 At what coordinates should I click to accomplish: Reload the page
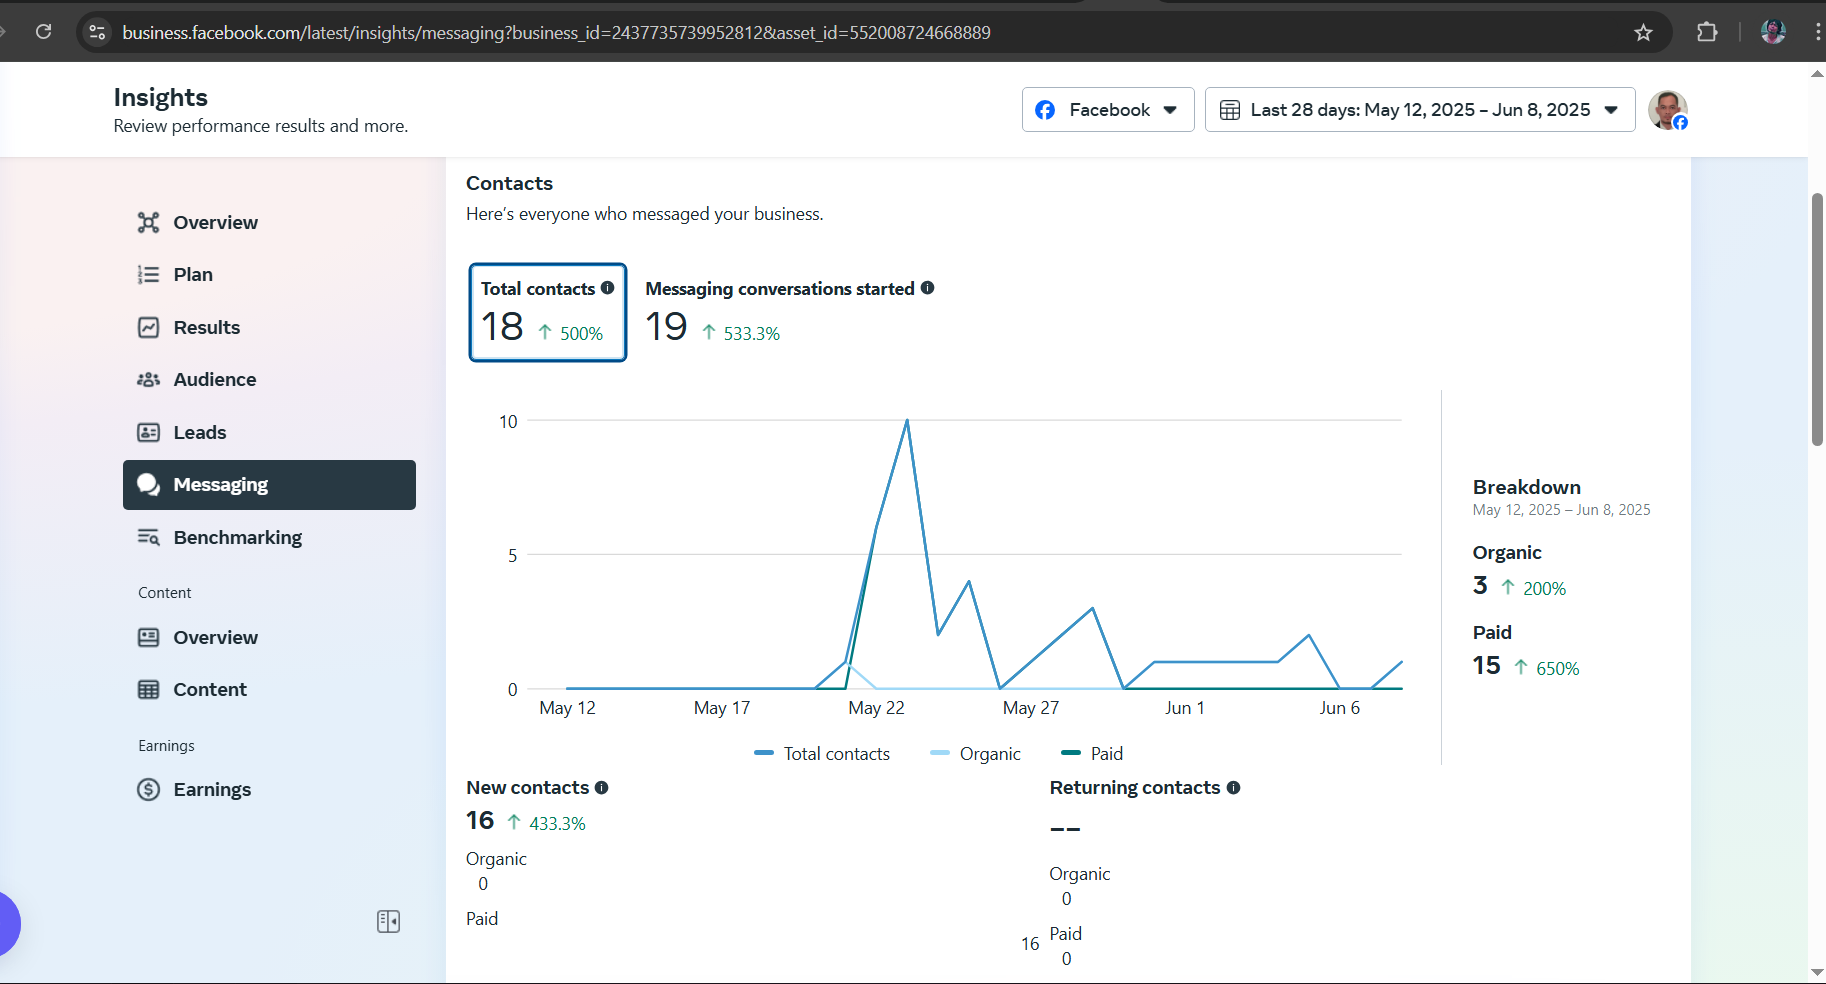click(x=44, y=32)
